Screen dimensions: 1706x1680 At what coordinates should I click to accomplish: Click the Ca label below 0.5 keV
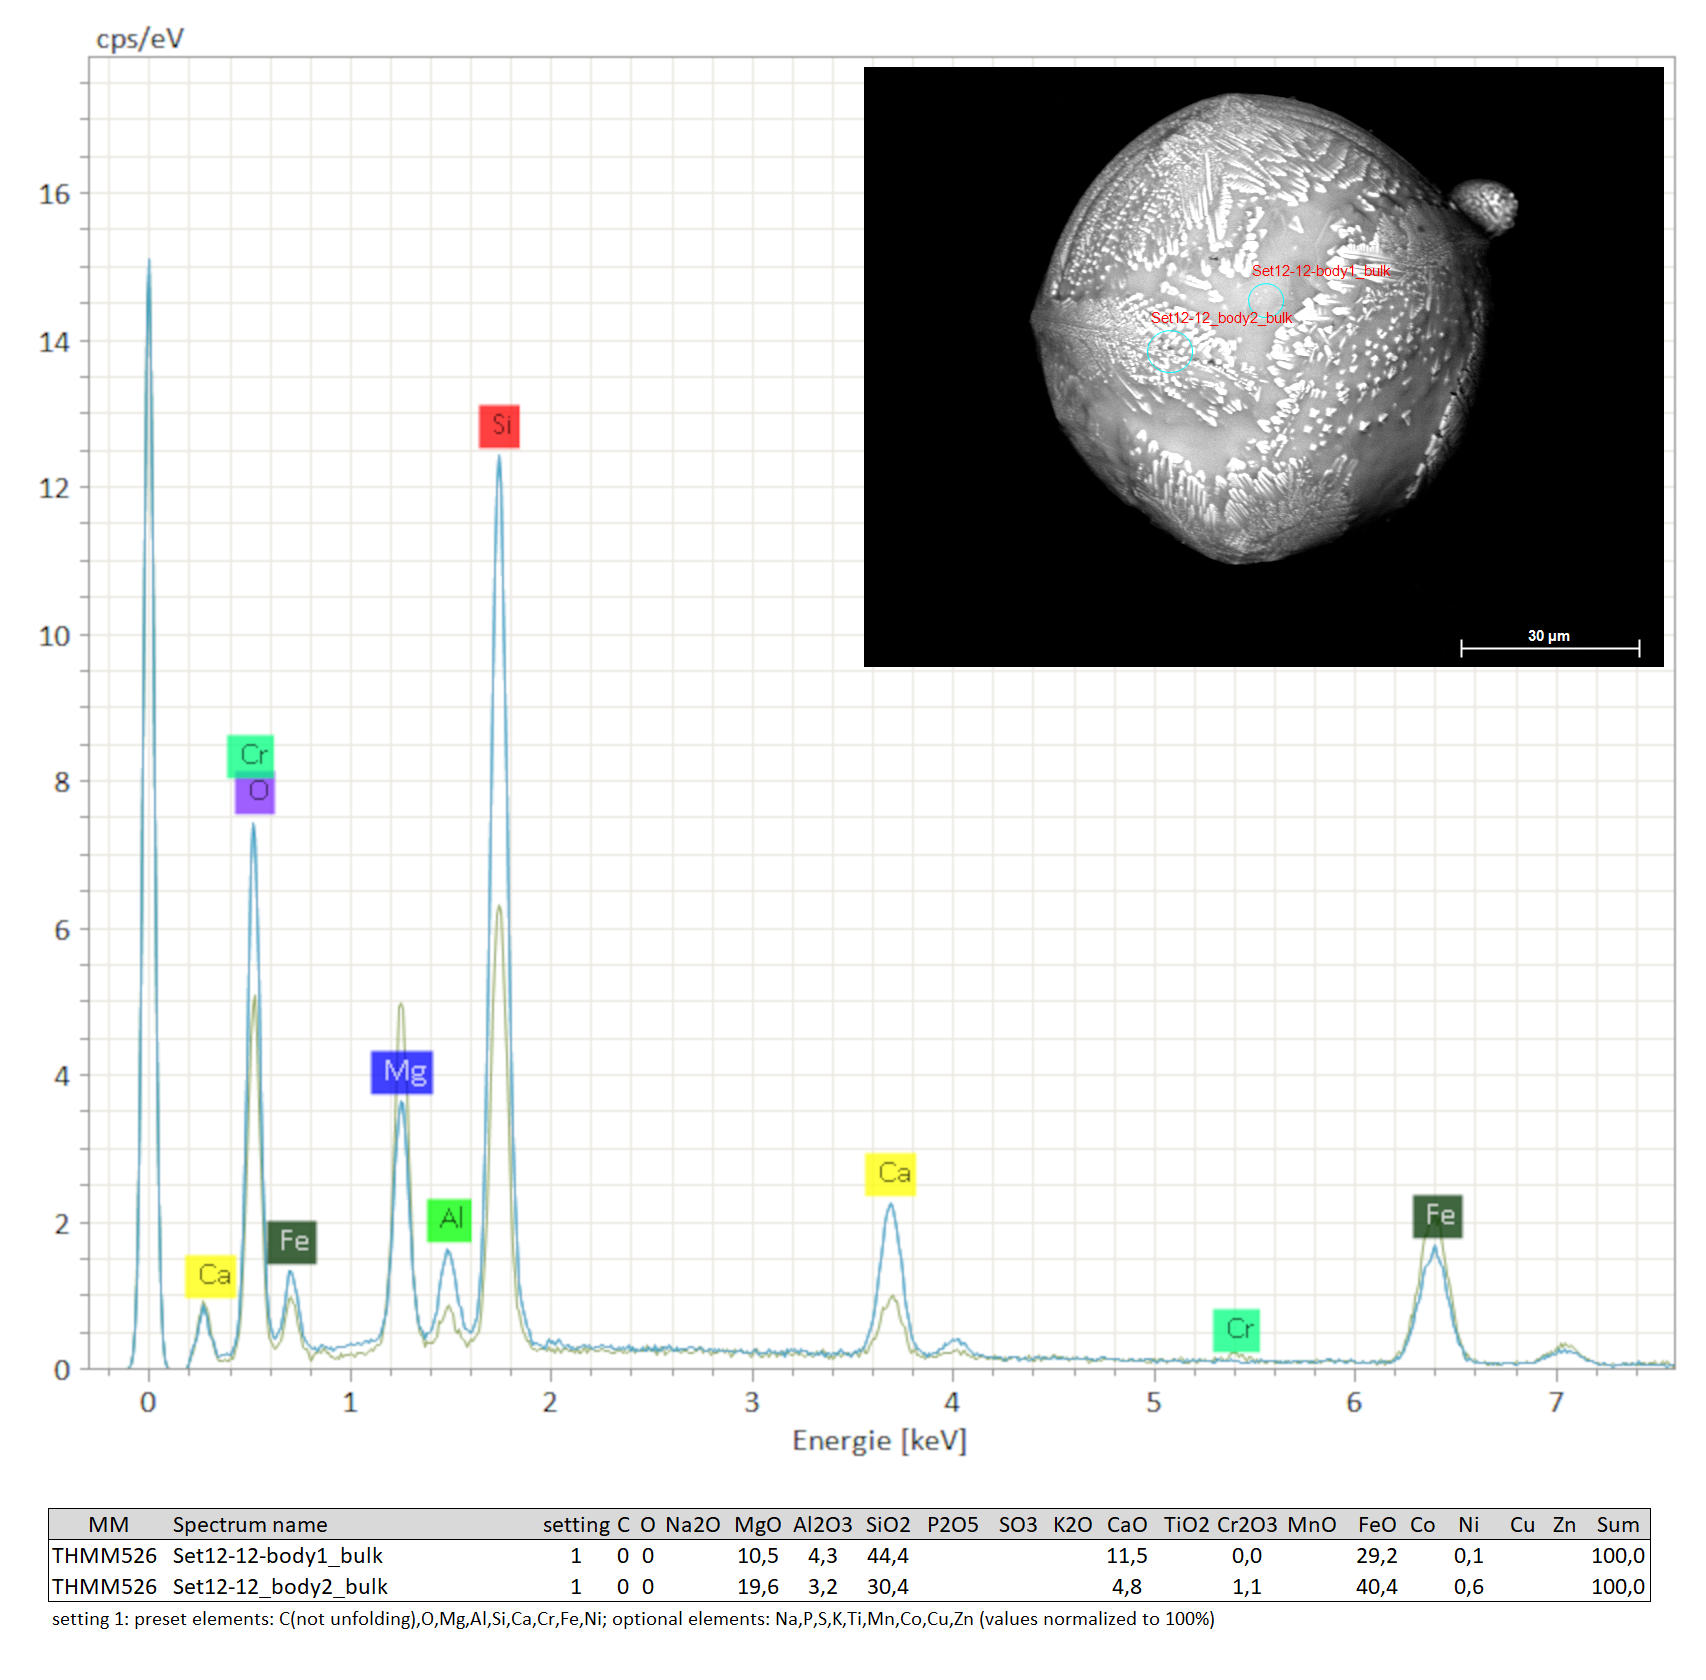pos(211,1276)
